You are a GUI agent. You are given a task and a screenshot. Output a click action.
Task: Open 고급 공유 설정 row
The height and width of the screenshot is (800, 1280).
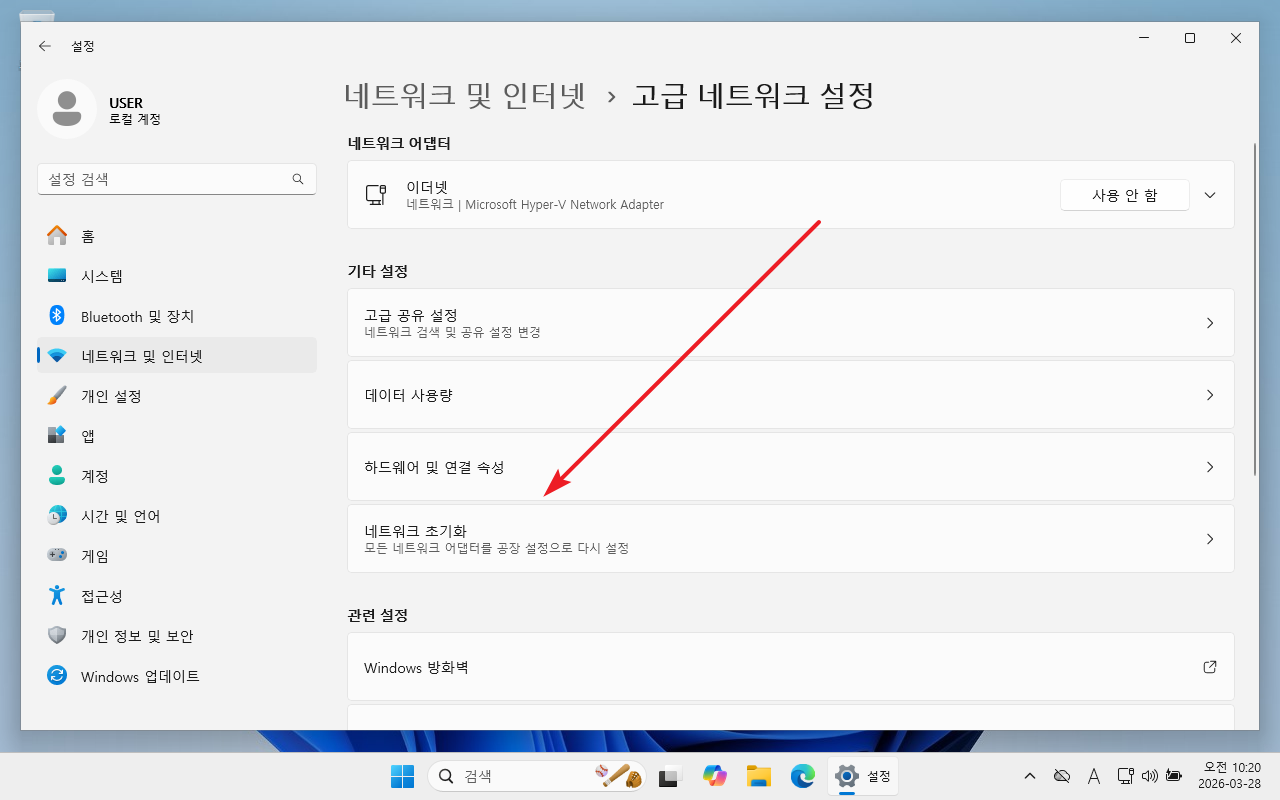[790, 323]
